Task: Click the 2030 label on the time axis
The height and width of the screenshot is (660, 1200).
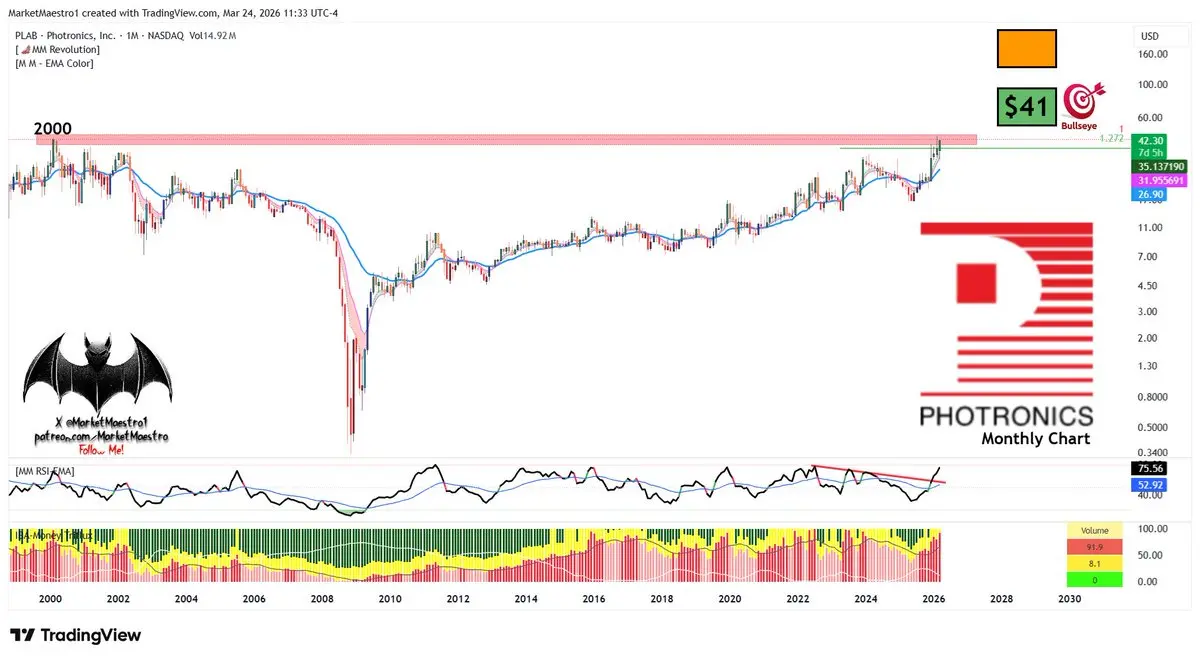Action: click(1069, 599)
